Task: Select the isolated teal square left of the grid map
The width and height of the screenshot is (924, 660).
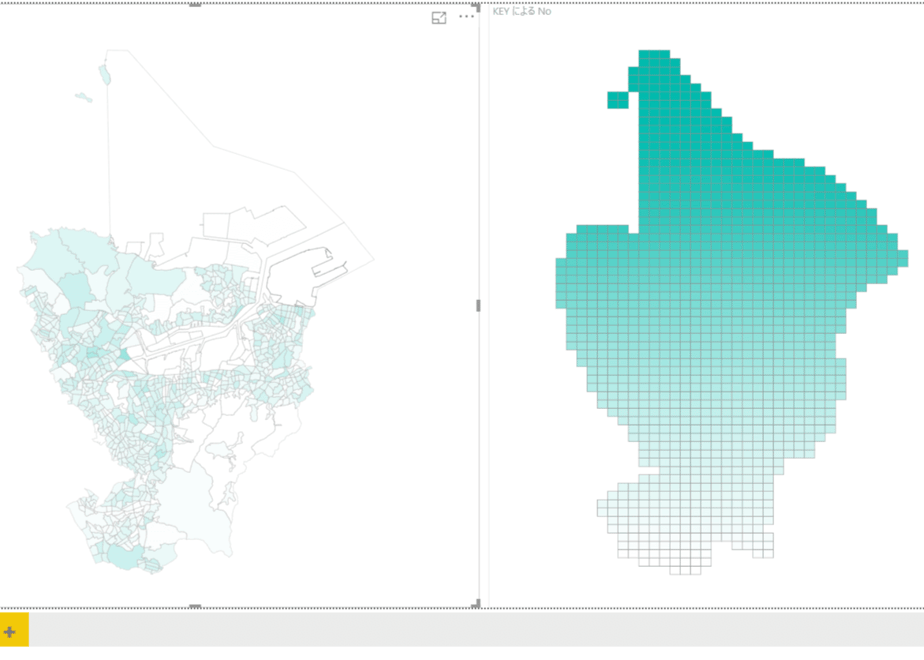Action: [x=618, y=100]
